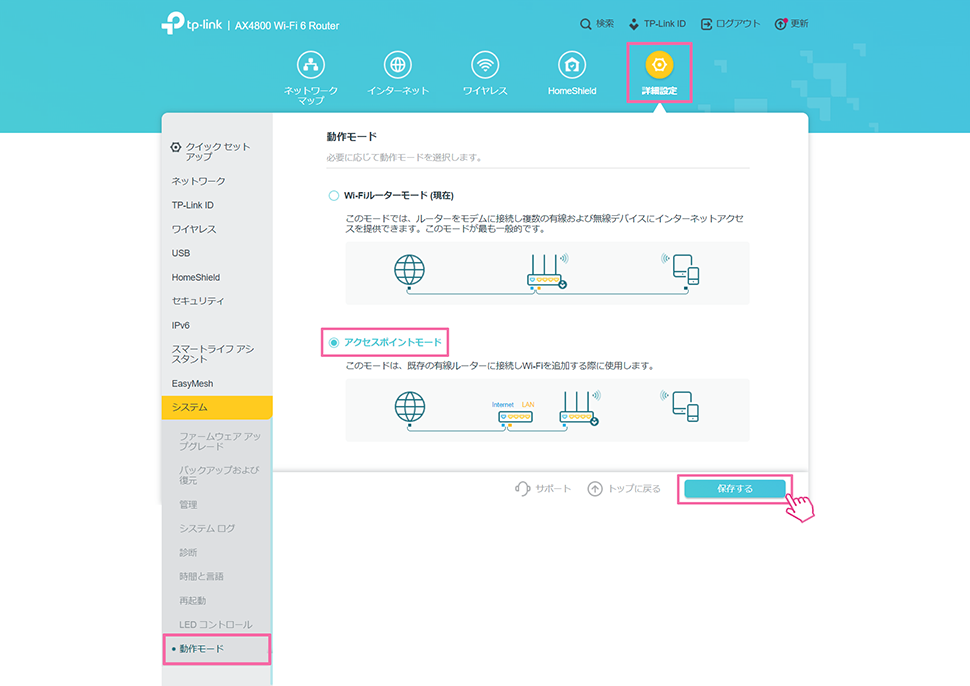The height and width of the screenshot is (686, 970).
Task: Expand ネットワーク in the sidebar
Action: point(199,181)
